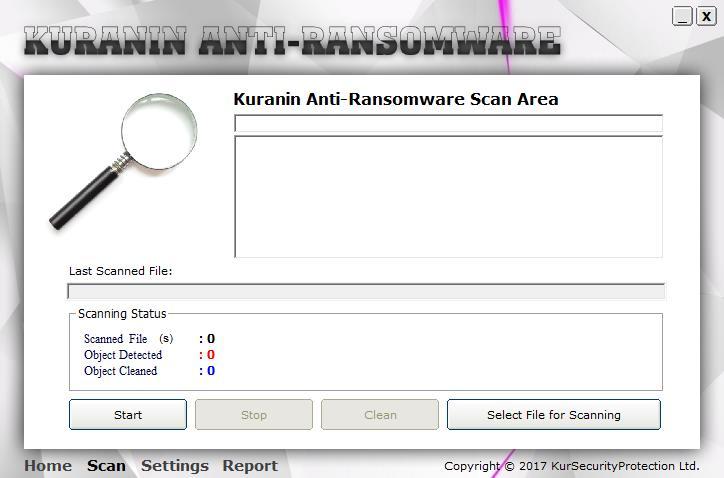
Task: Click the Stop button
Action: [254, 415]
